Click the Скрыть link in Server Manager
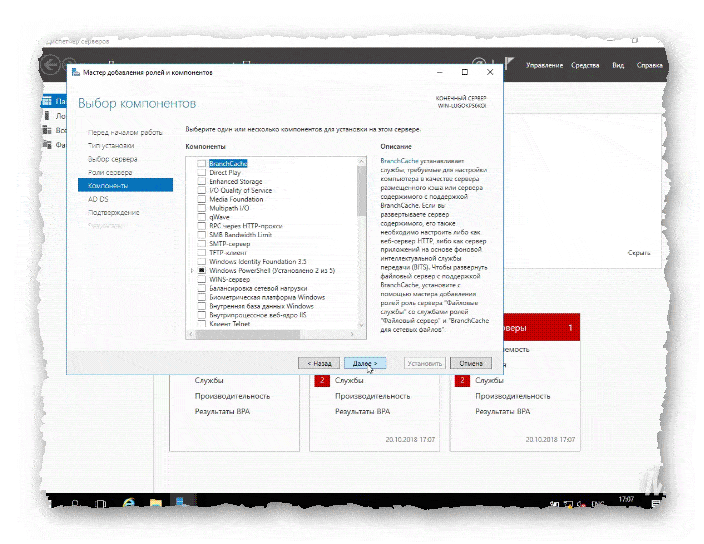 [638, 253]
